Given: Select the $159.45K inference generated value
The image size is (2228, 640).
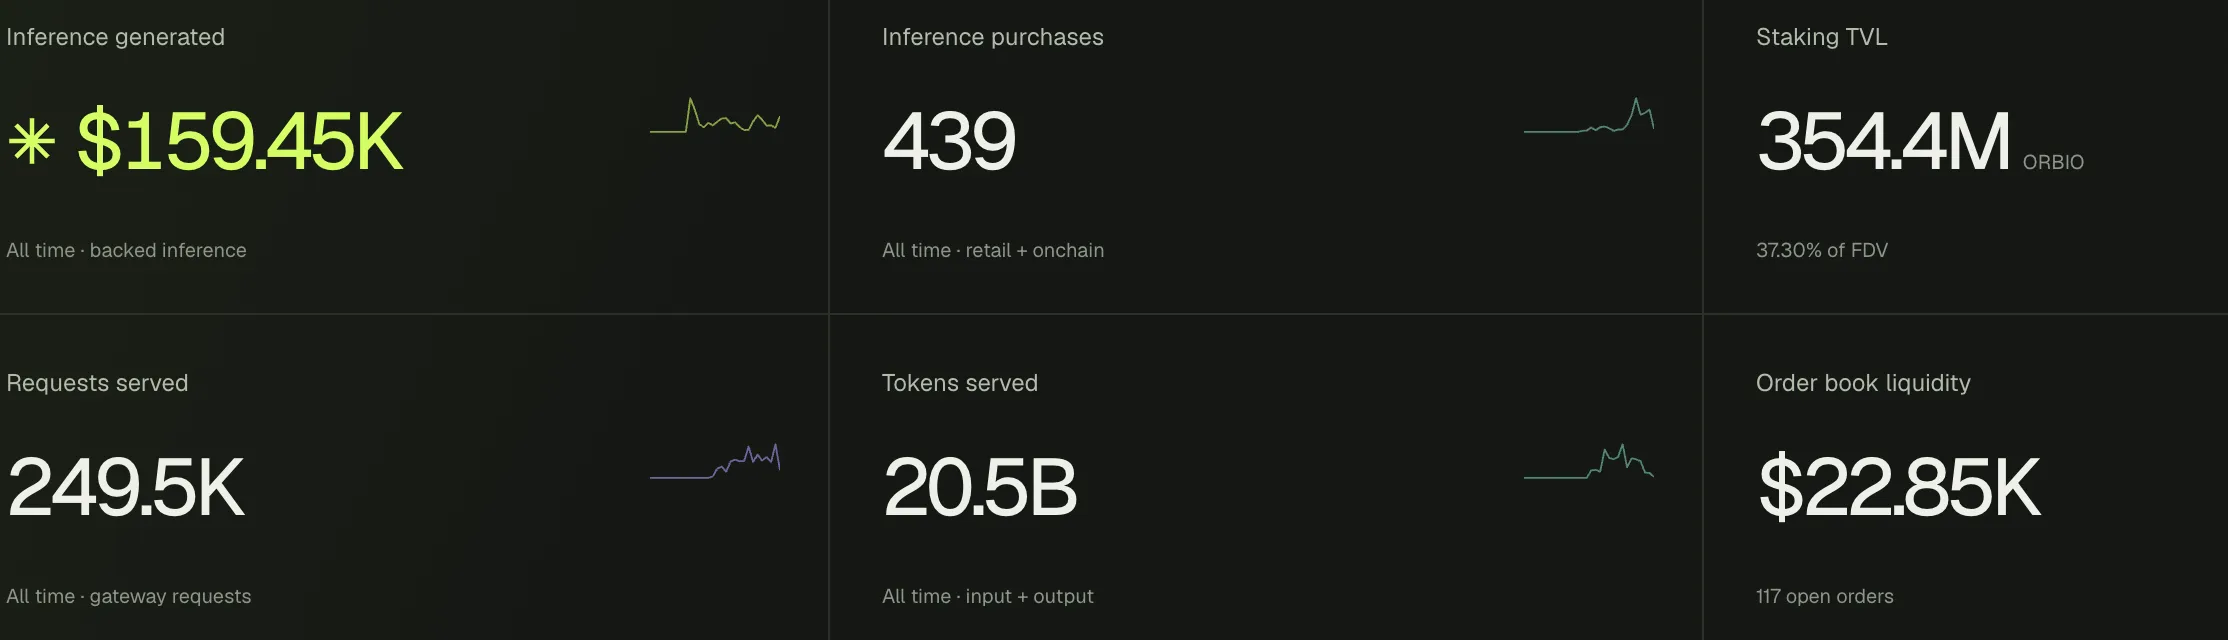Looking at the screenshot, I should point(240,142).
